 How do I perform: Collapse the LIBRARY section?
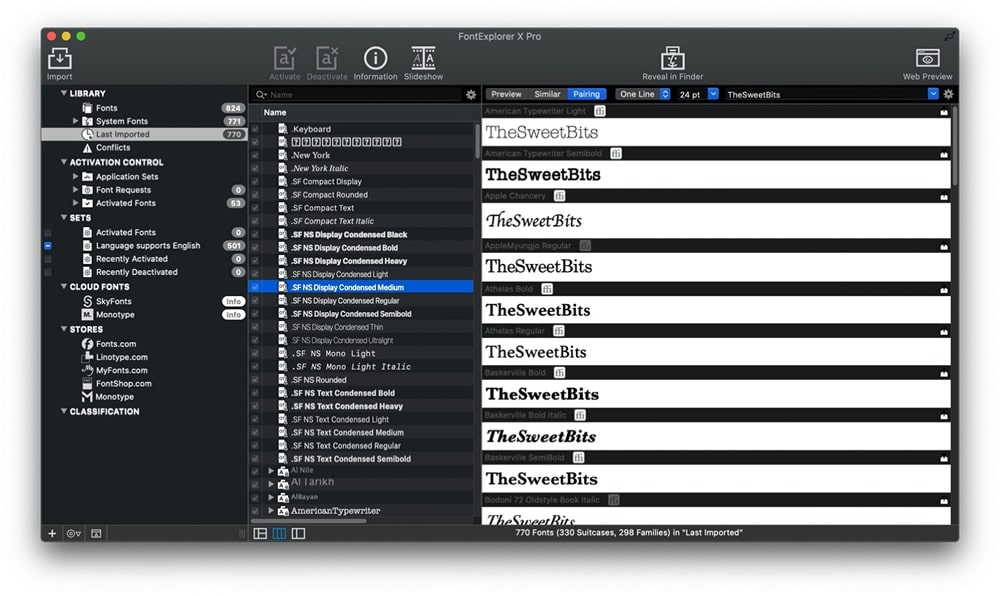(x=64, y=93)
